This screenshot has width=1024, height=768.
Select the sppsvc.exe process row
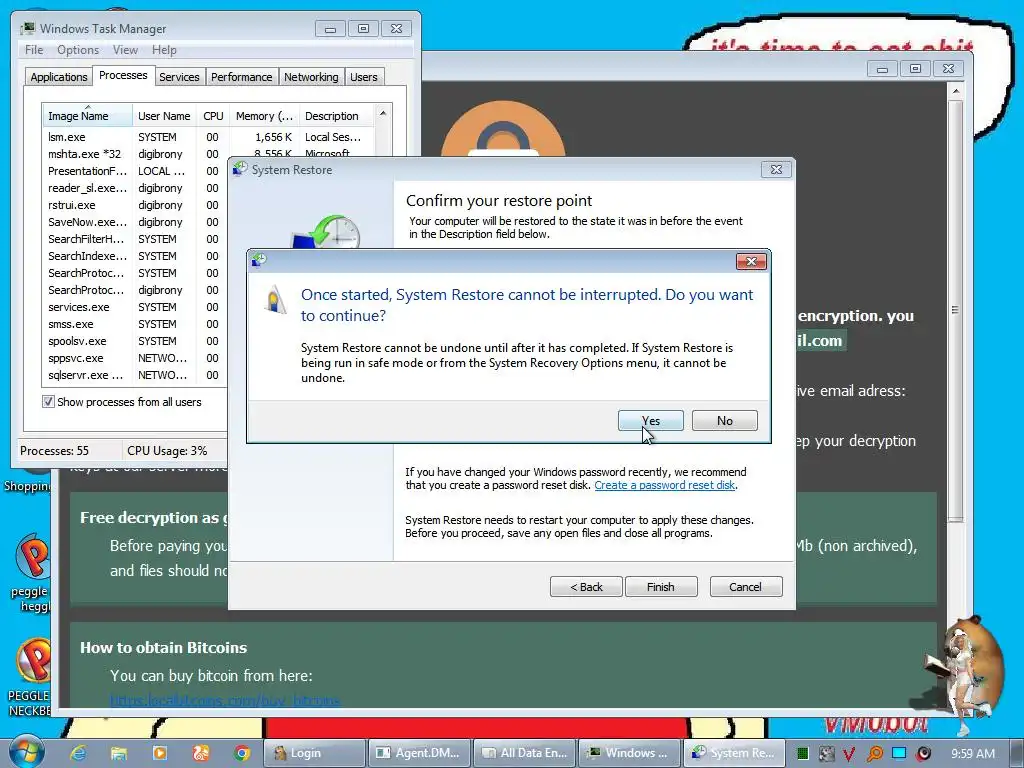pyautogui.click(x=135, y=358)
